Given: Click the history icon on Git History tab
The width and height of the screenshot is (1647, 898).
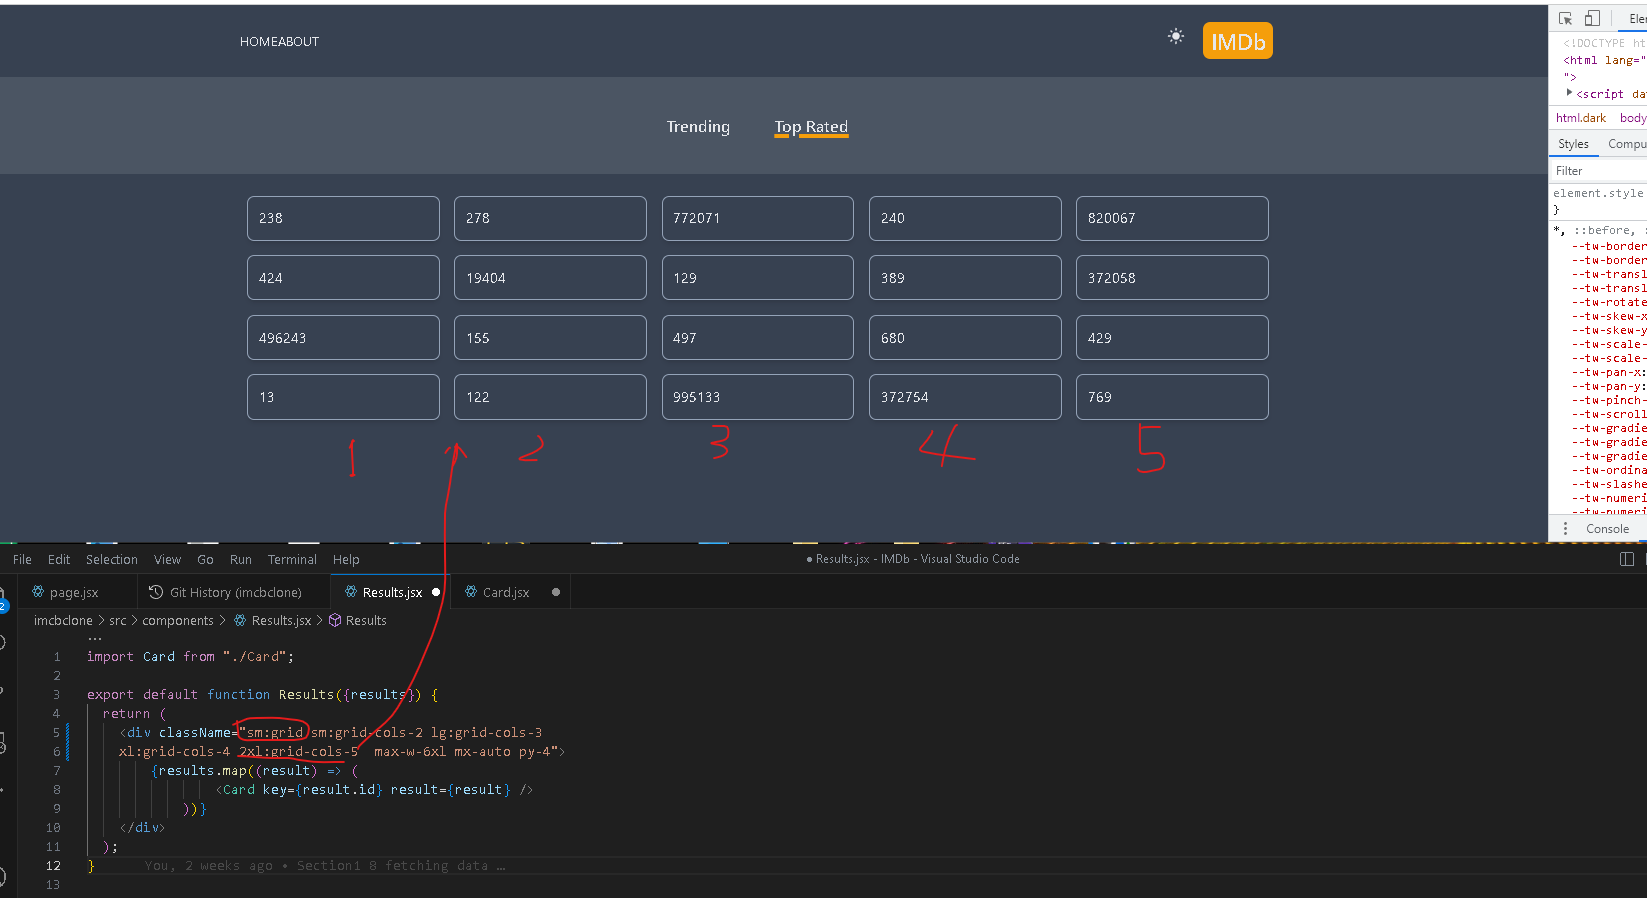Looking at the screenshot, I should coord(156,592).
